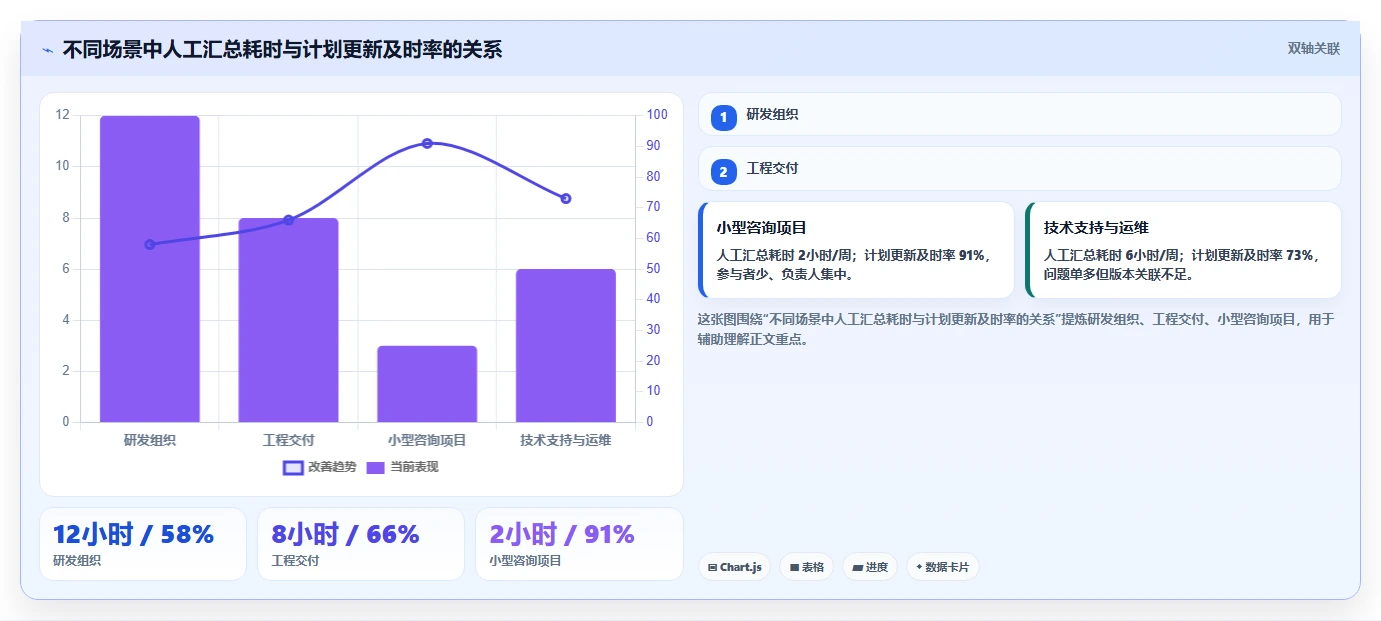Click the left axis value 12

(x=62, y=115)
